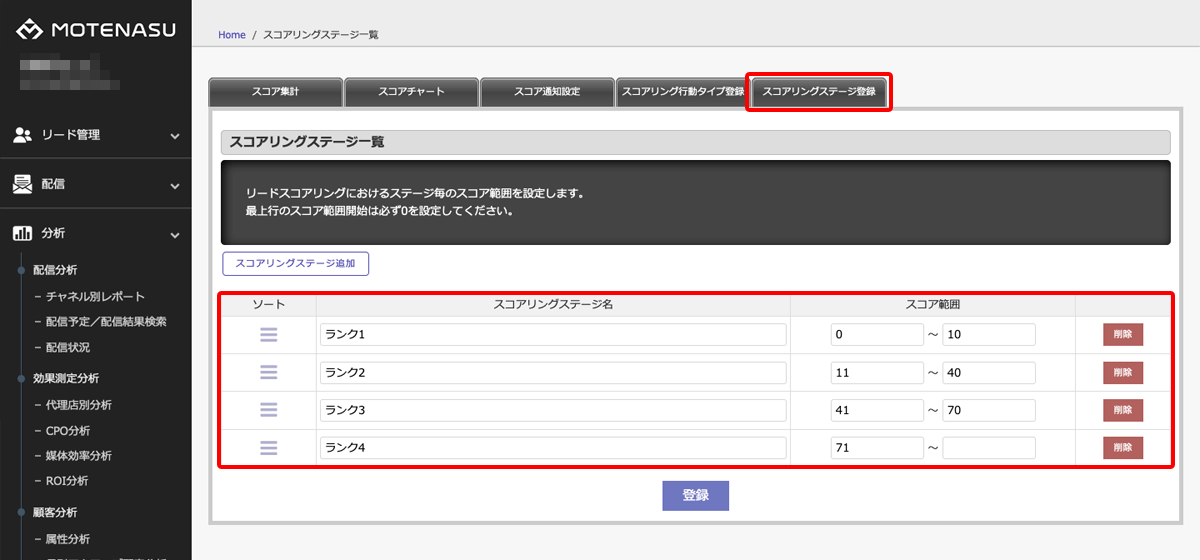Image resolution: width=1200 pixels, height=560 pixels.
Task: Expand the リード管理 menu chevron
Action: tap(175, 136)
